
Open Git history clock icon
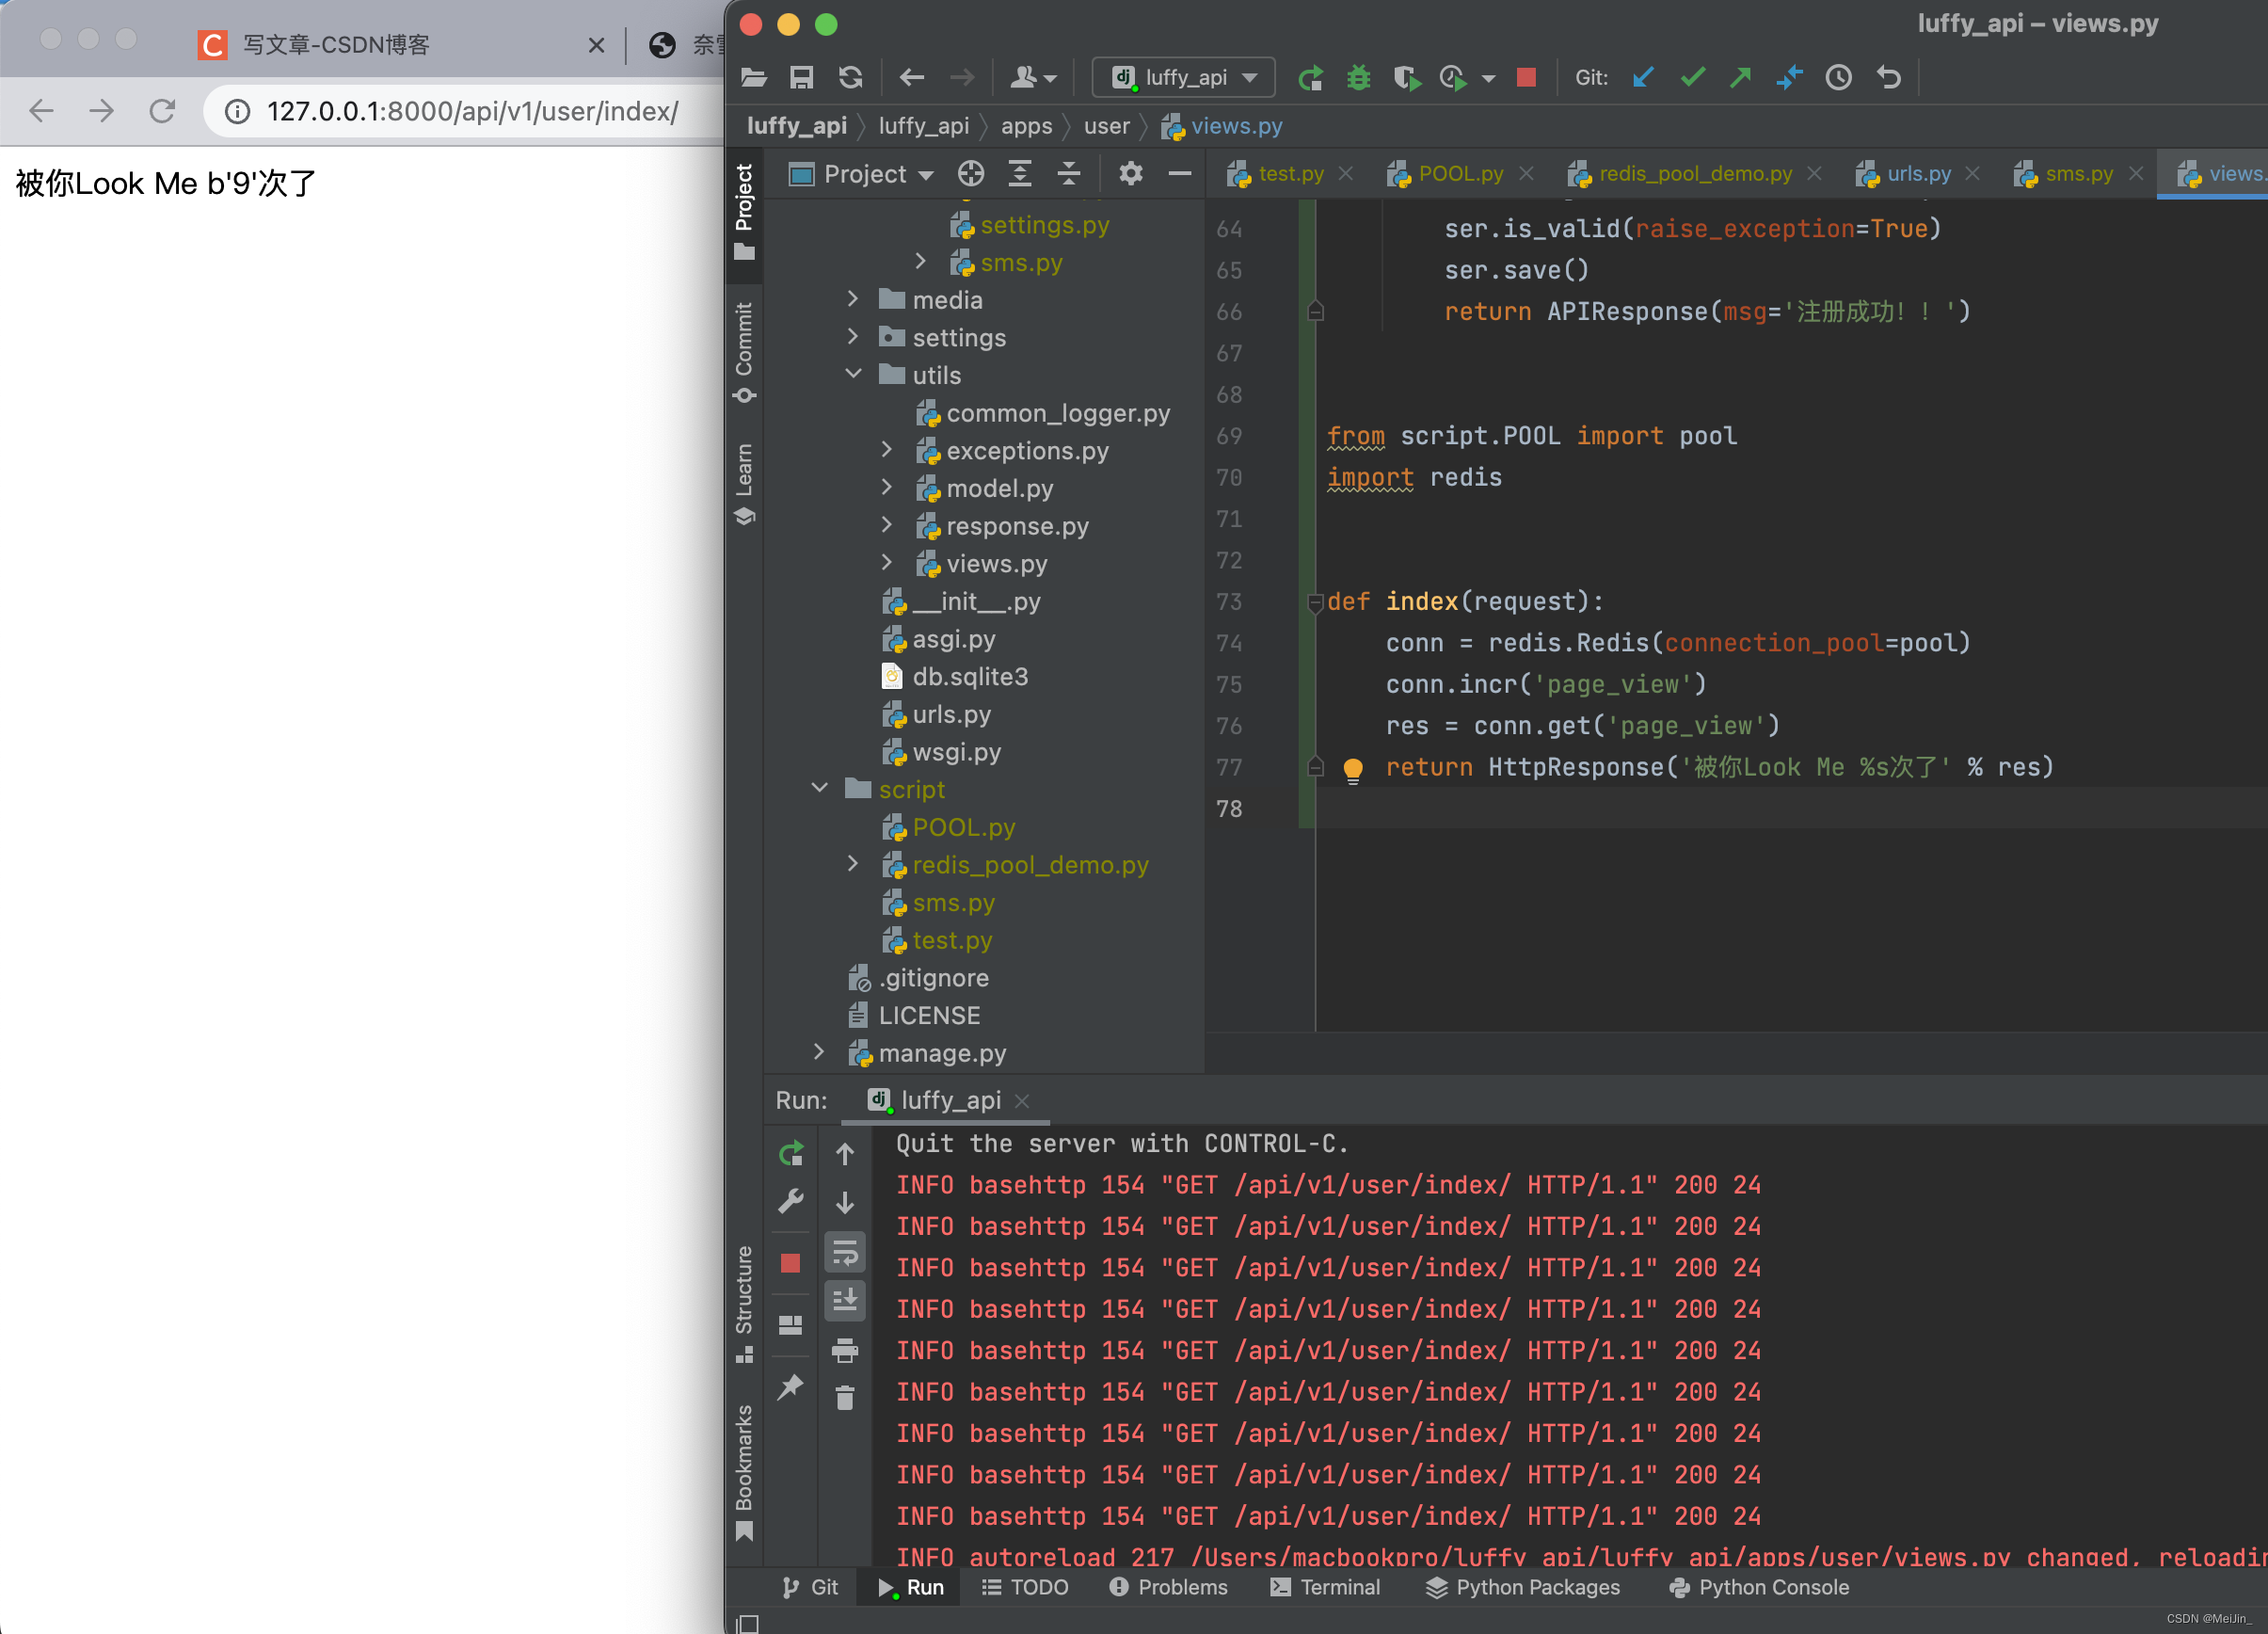(x=1838, y=77)
